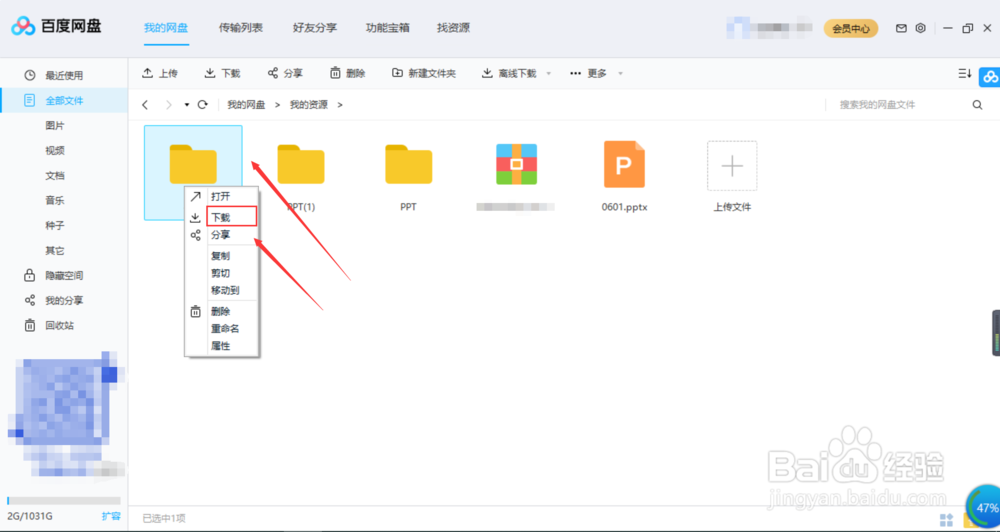
Task: Choose 分享 in context menu
Action: [221, 235]
